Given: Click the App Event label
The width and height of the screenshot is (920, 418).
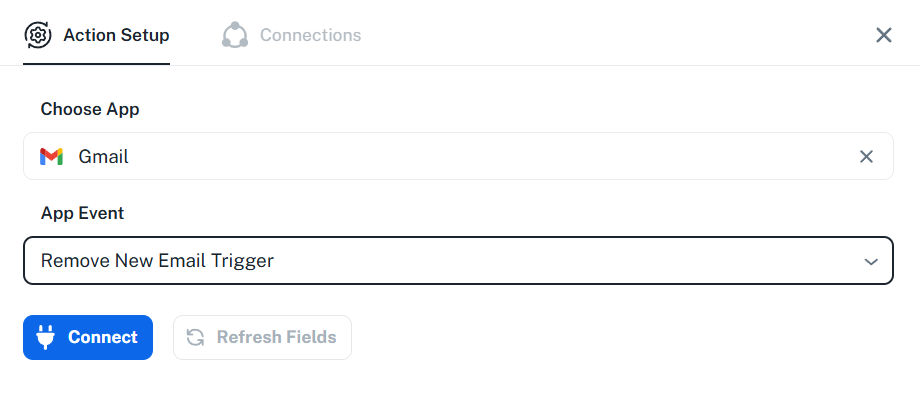Looking at the screenshot, I should point(82,213).
